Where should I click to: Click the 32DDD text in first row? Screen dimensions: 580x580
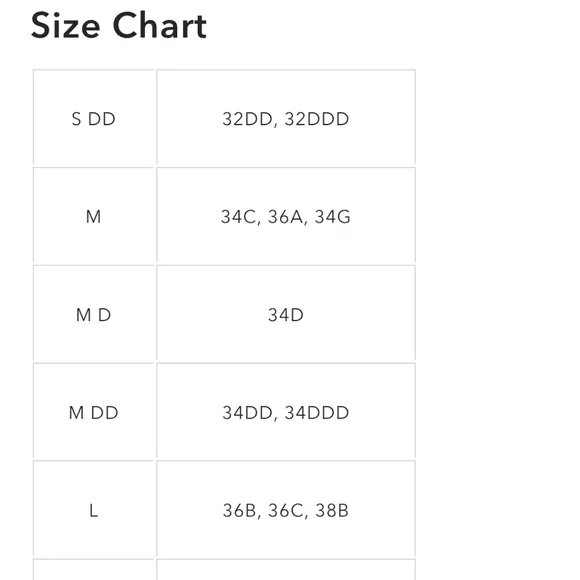[x=317, y=119]
